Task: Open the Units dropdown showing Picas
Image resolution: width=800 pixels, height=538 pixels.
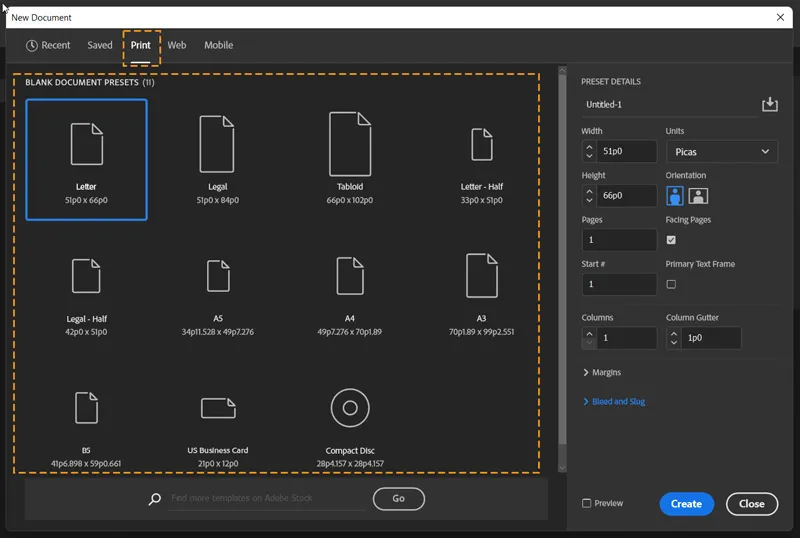Action: [x=722, y=152]
